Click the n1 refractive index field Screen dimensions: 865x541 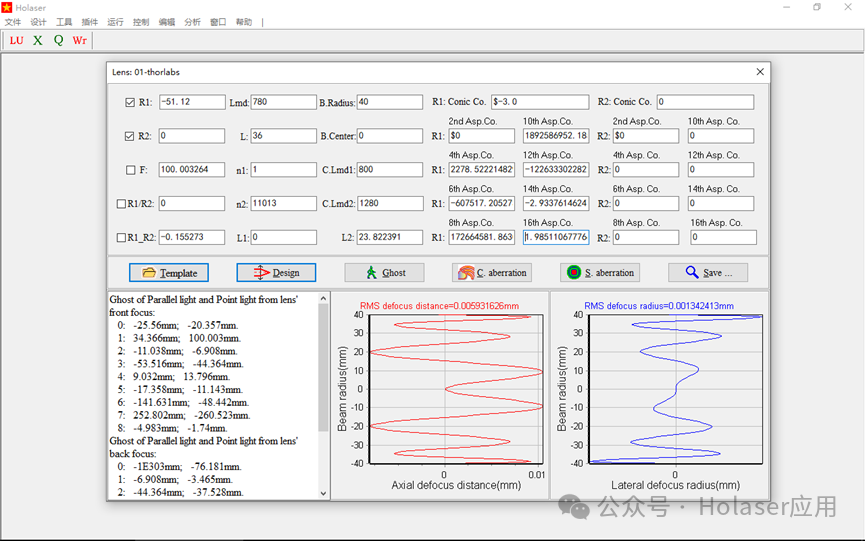click(x=284, y=169)
